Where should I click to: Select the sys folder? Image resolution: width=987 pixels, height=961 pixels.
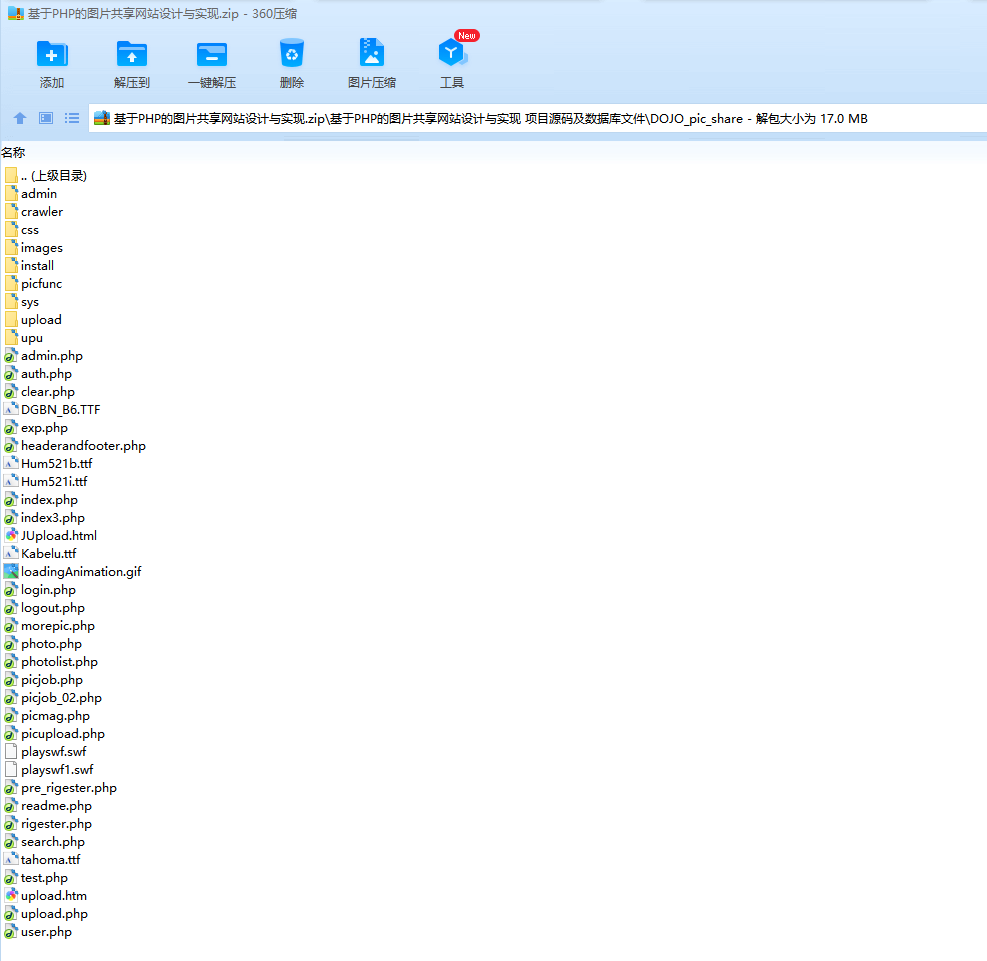(x=22, y=302)
